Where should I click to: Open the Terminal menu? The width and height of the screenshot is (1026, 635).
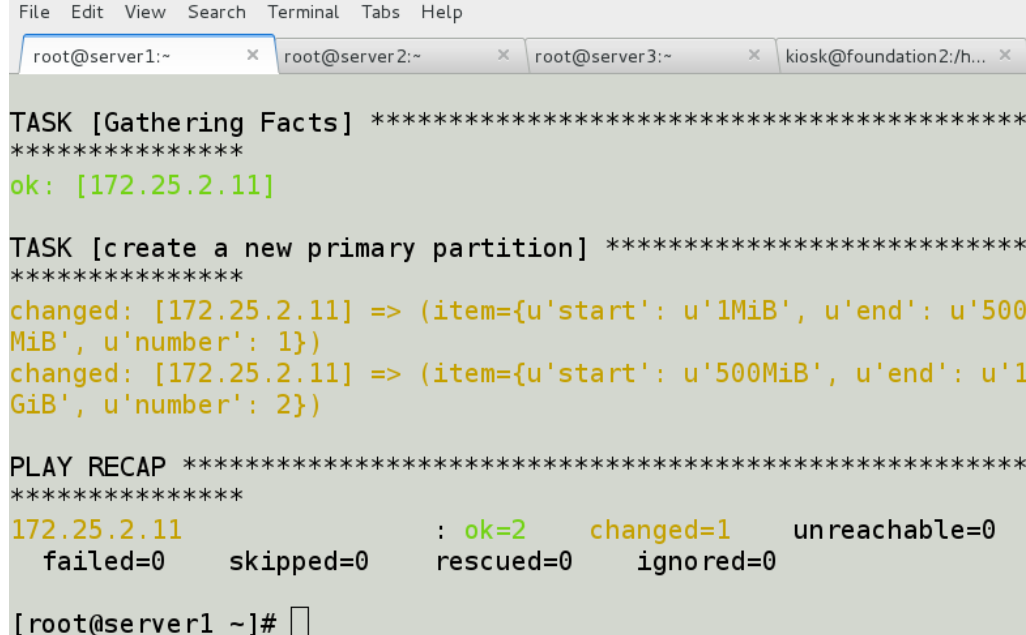[303, 12]
